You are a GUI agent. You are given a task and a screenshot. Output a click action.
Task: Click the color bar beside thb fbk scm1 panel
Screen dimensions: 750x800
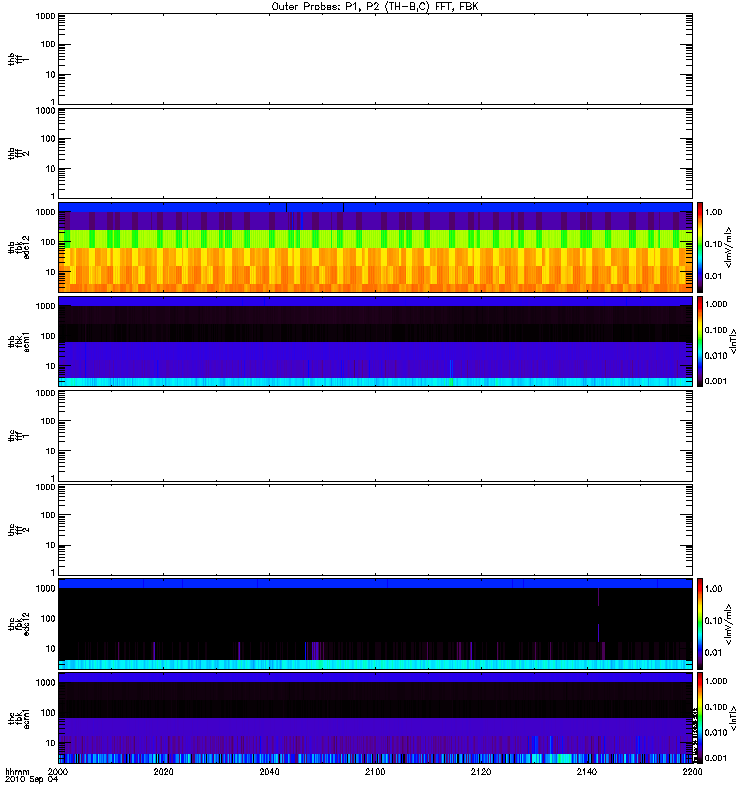[700, 341]
